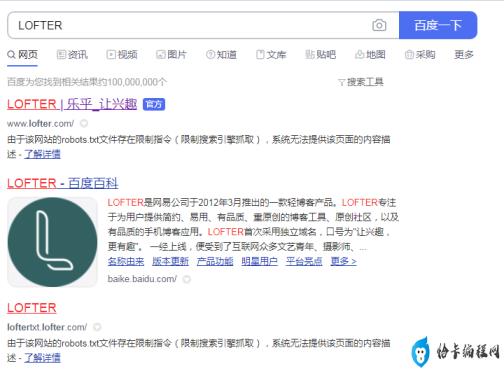The width and height of the screenshot is (504, 371).
Task: Click 了解详情 under the loftertxt result
Action: point(42,358)
